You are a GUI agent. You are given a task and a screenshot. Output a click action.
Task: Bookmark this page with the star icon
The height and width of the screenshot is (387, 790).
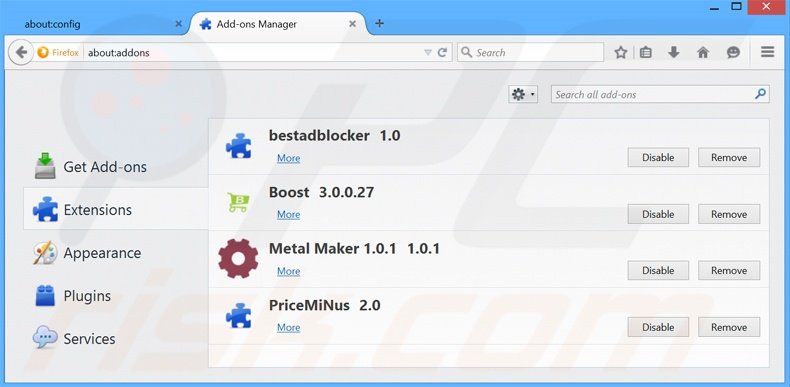click(x=621, y=52)
